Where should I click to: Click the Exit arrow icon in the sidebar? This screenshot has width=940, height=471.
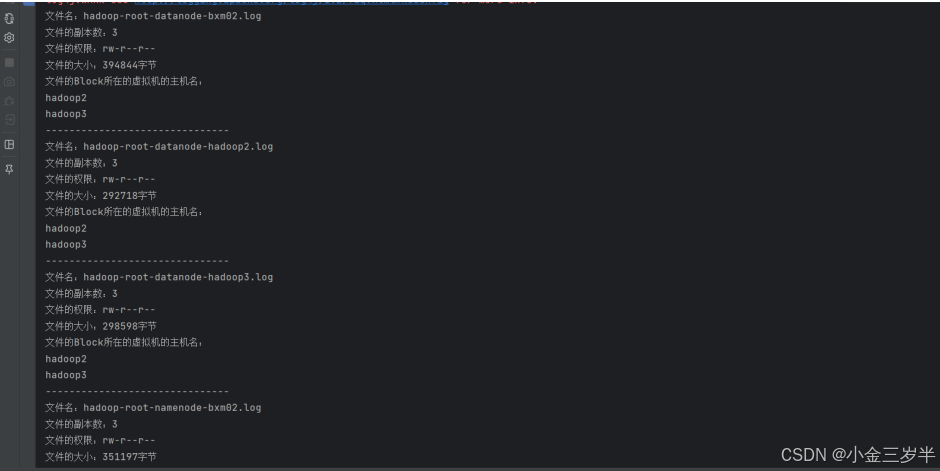pos(9,120)
